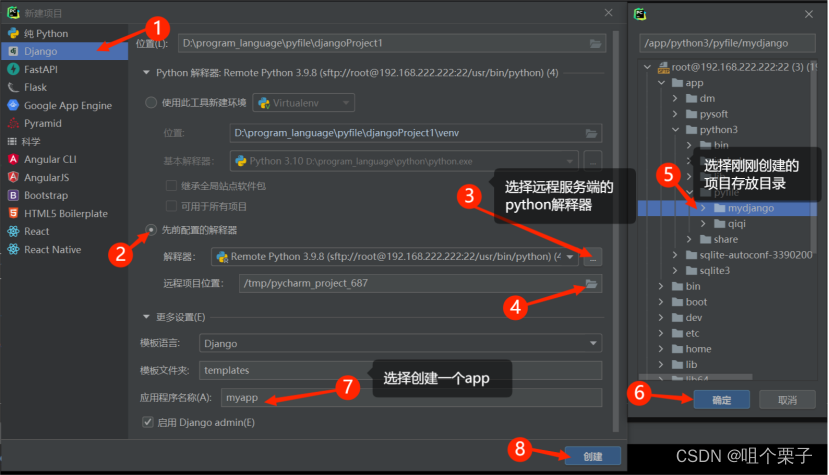
Task: Click 确定 OK button in path dialog
Action: [722, 400]
